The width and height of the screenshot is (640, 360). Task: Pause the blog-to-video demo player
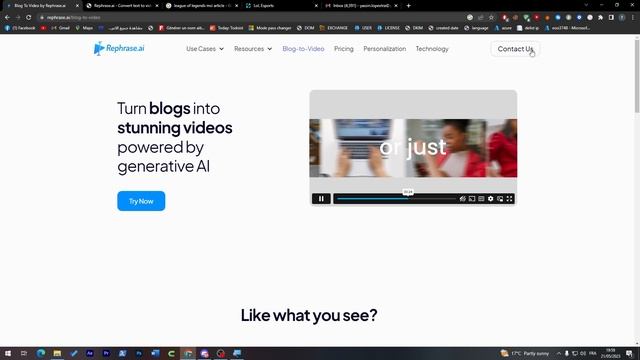pos(321,199)
